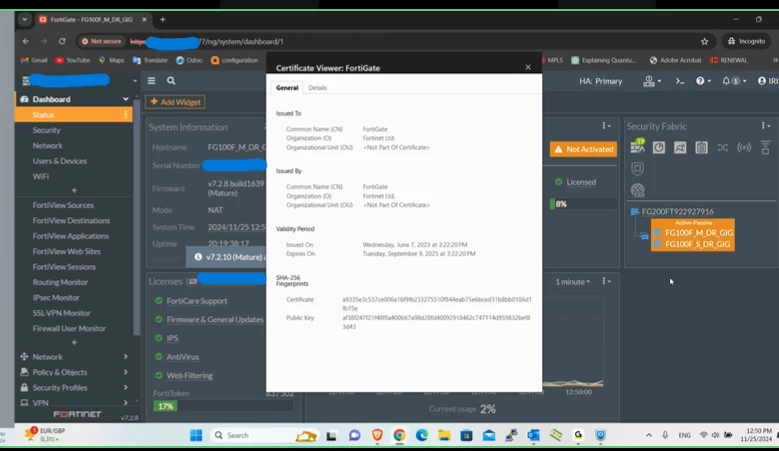Close the Certificate Viewer dialog
Viewport: 779px width, 451px height.
[528, 67]
